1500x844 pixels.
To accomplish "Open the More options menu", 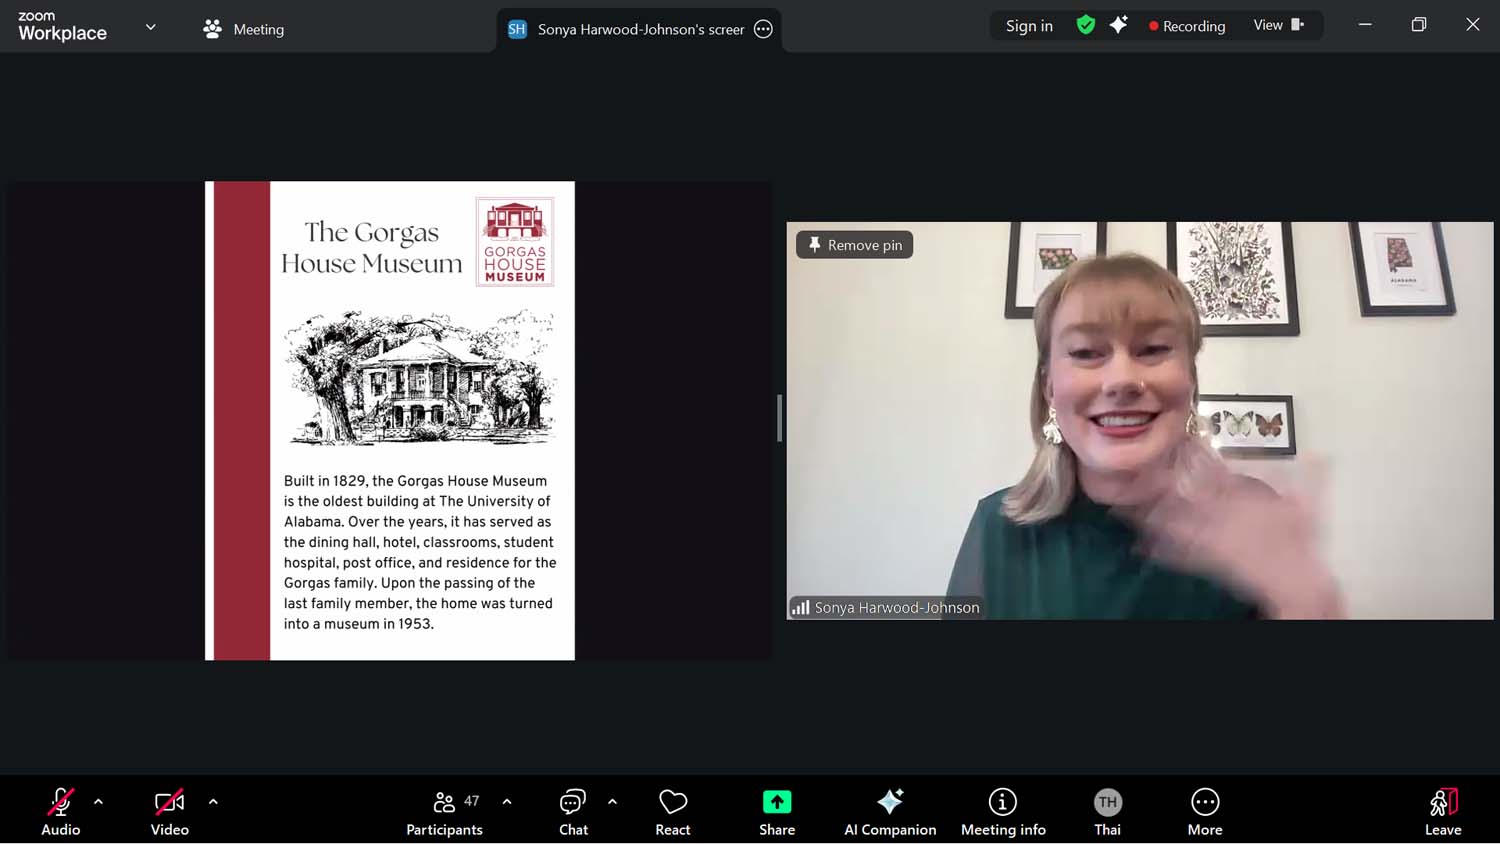I will [1205, 811].
